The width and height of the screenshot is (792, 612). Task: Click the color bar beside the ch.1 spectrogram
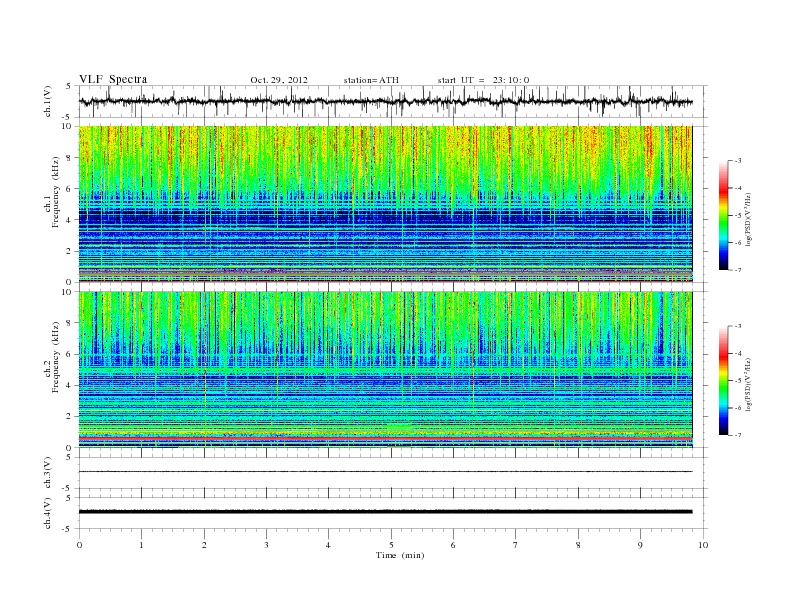723,215
